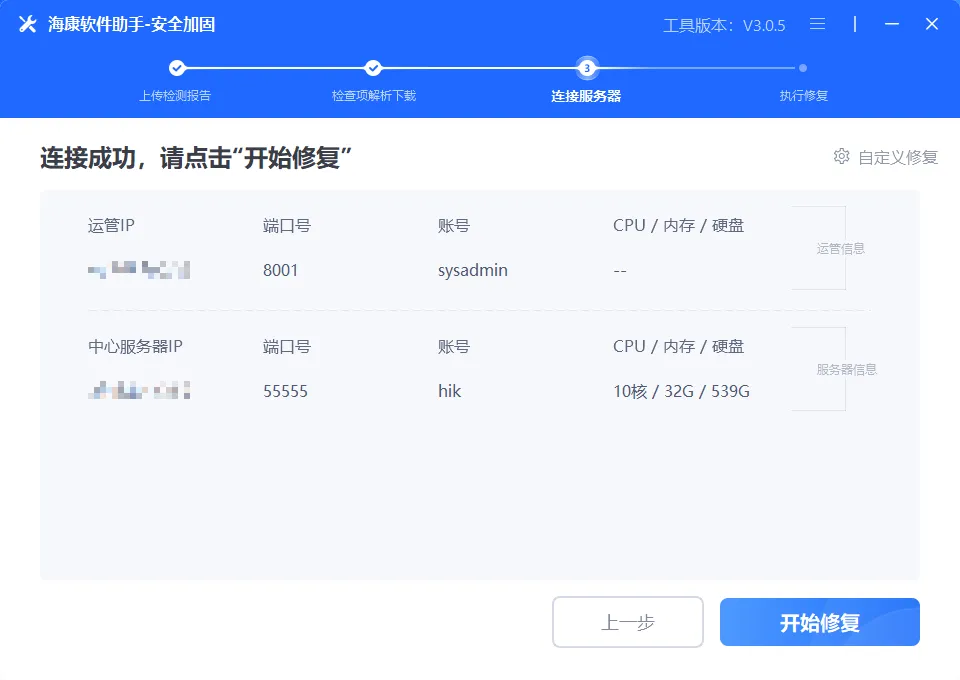Click account value sysadmin
The height and width of the screenshot is (680, 960).
473,271
